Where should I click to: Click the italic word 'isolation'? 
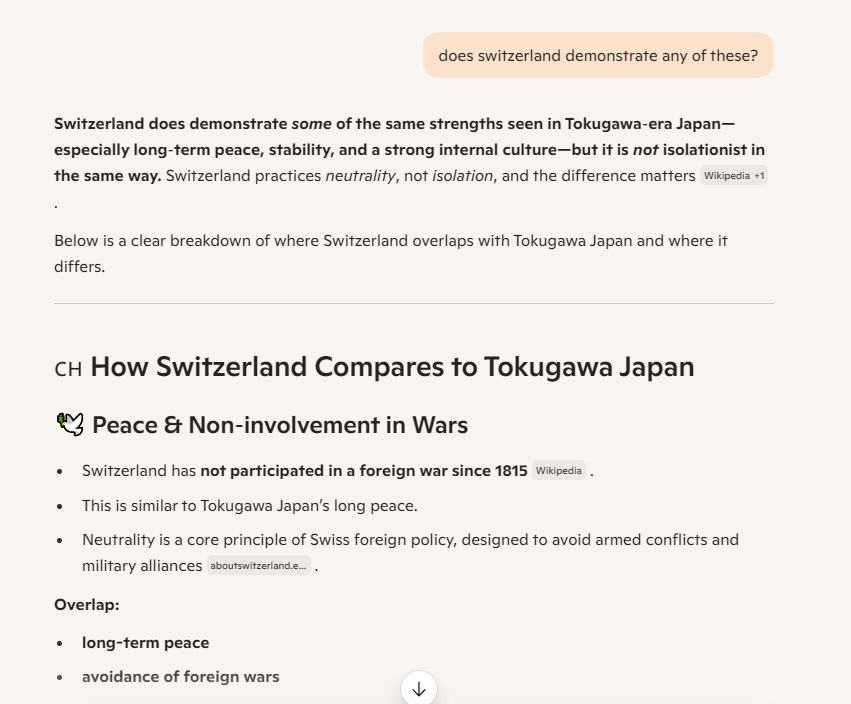click(462, 176)
